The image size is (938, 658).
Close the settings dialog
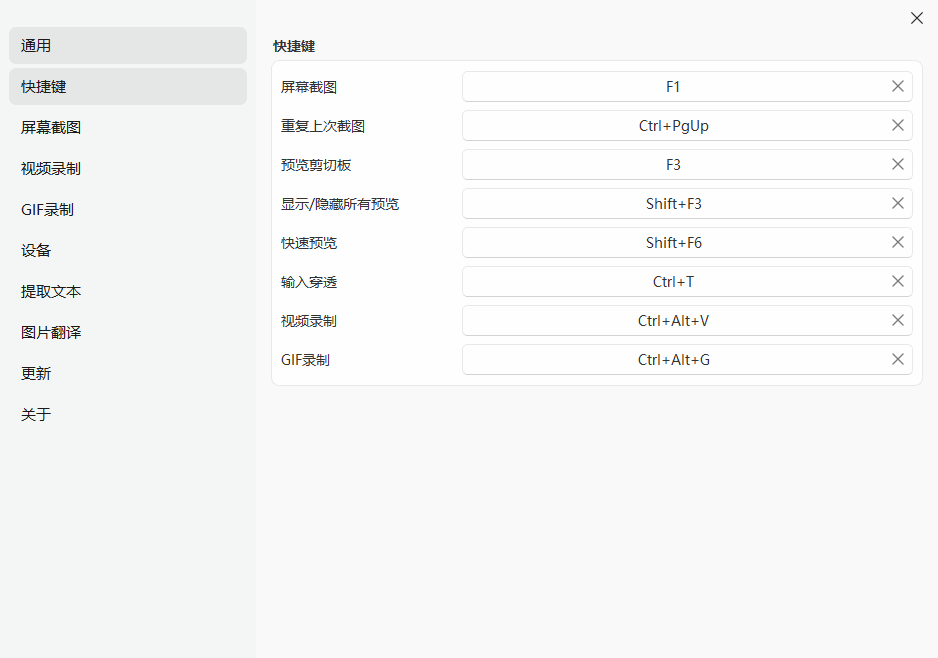pyautogui.click(x=917, y=18)
